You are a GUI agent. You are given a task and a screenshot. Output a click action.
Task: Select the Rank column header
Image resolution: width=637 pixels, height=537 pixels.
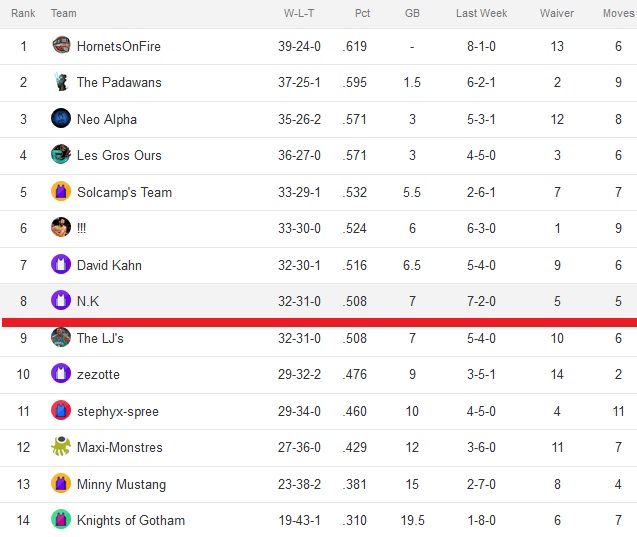(x=23, y=13)
